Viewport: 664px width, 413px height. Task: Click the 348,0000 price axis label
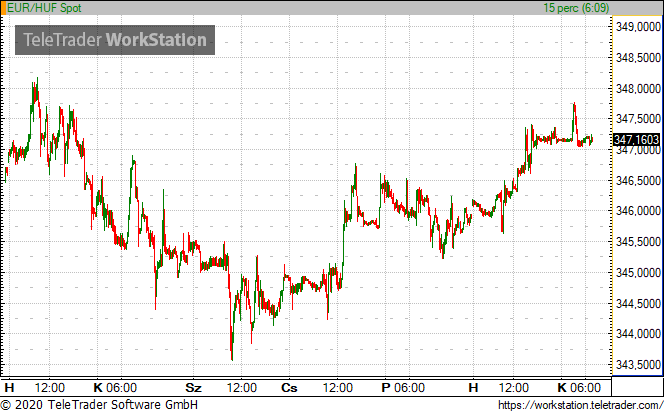pos(638,89)
